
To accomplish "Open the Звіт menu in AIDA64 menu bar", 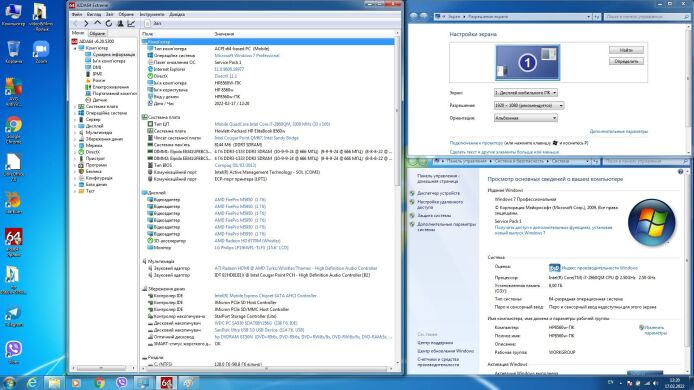I will [x=109, y=14].
